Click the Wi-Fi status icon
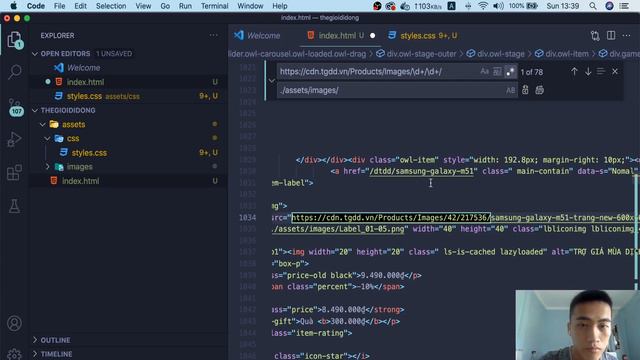 click(x=483, y=6)
